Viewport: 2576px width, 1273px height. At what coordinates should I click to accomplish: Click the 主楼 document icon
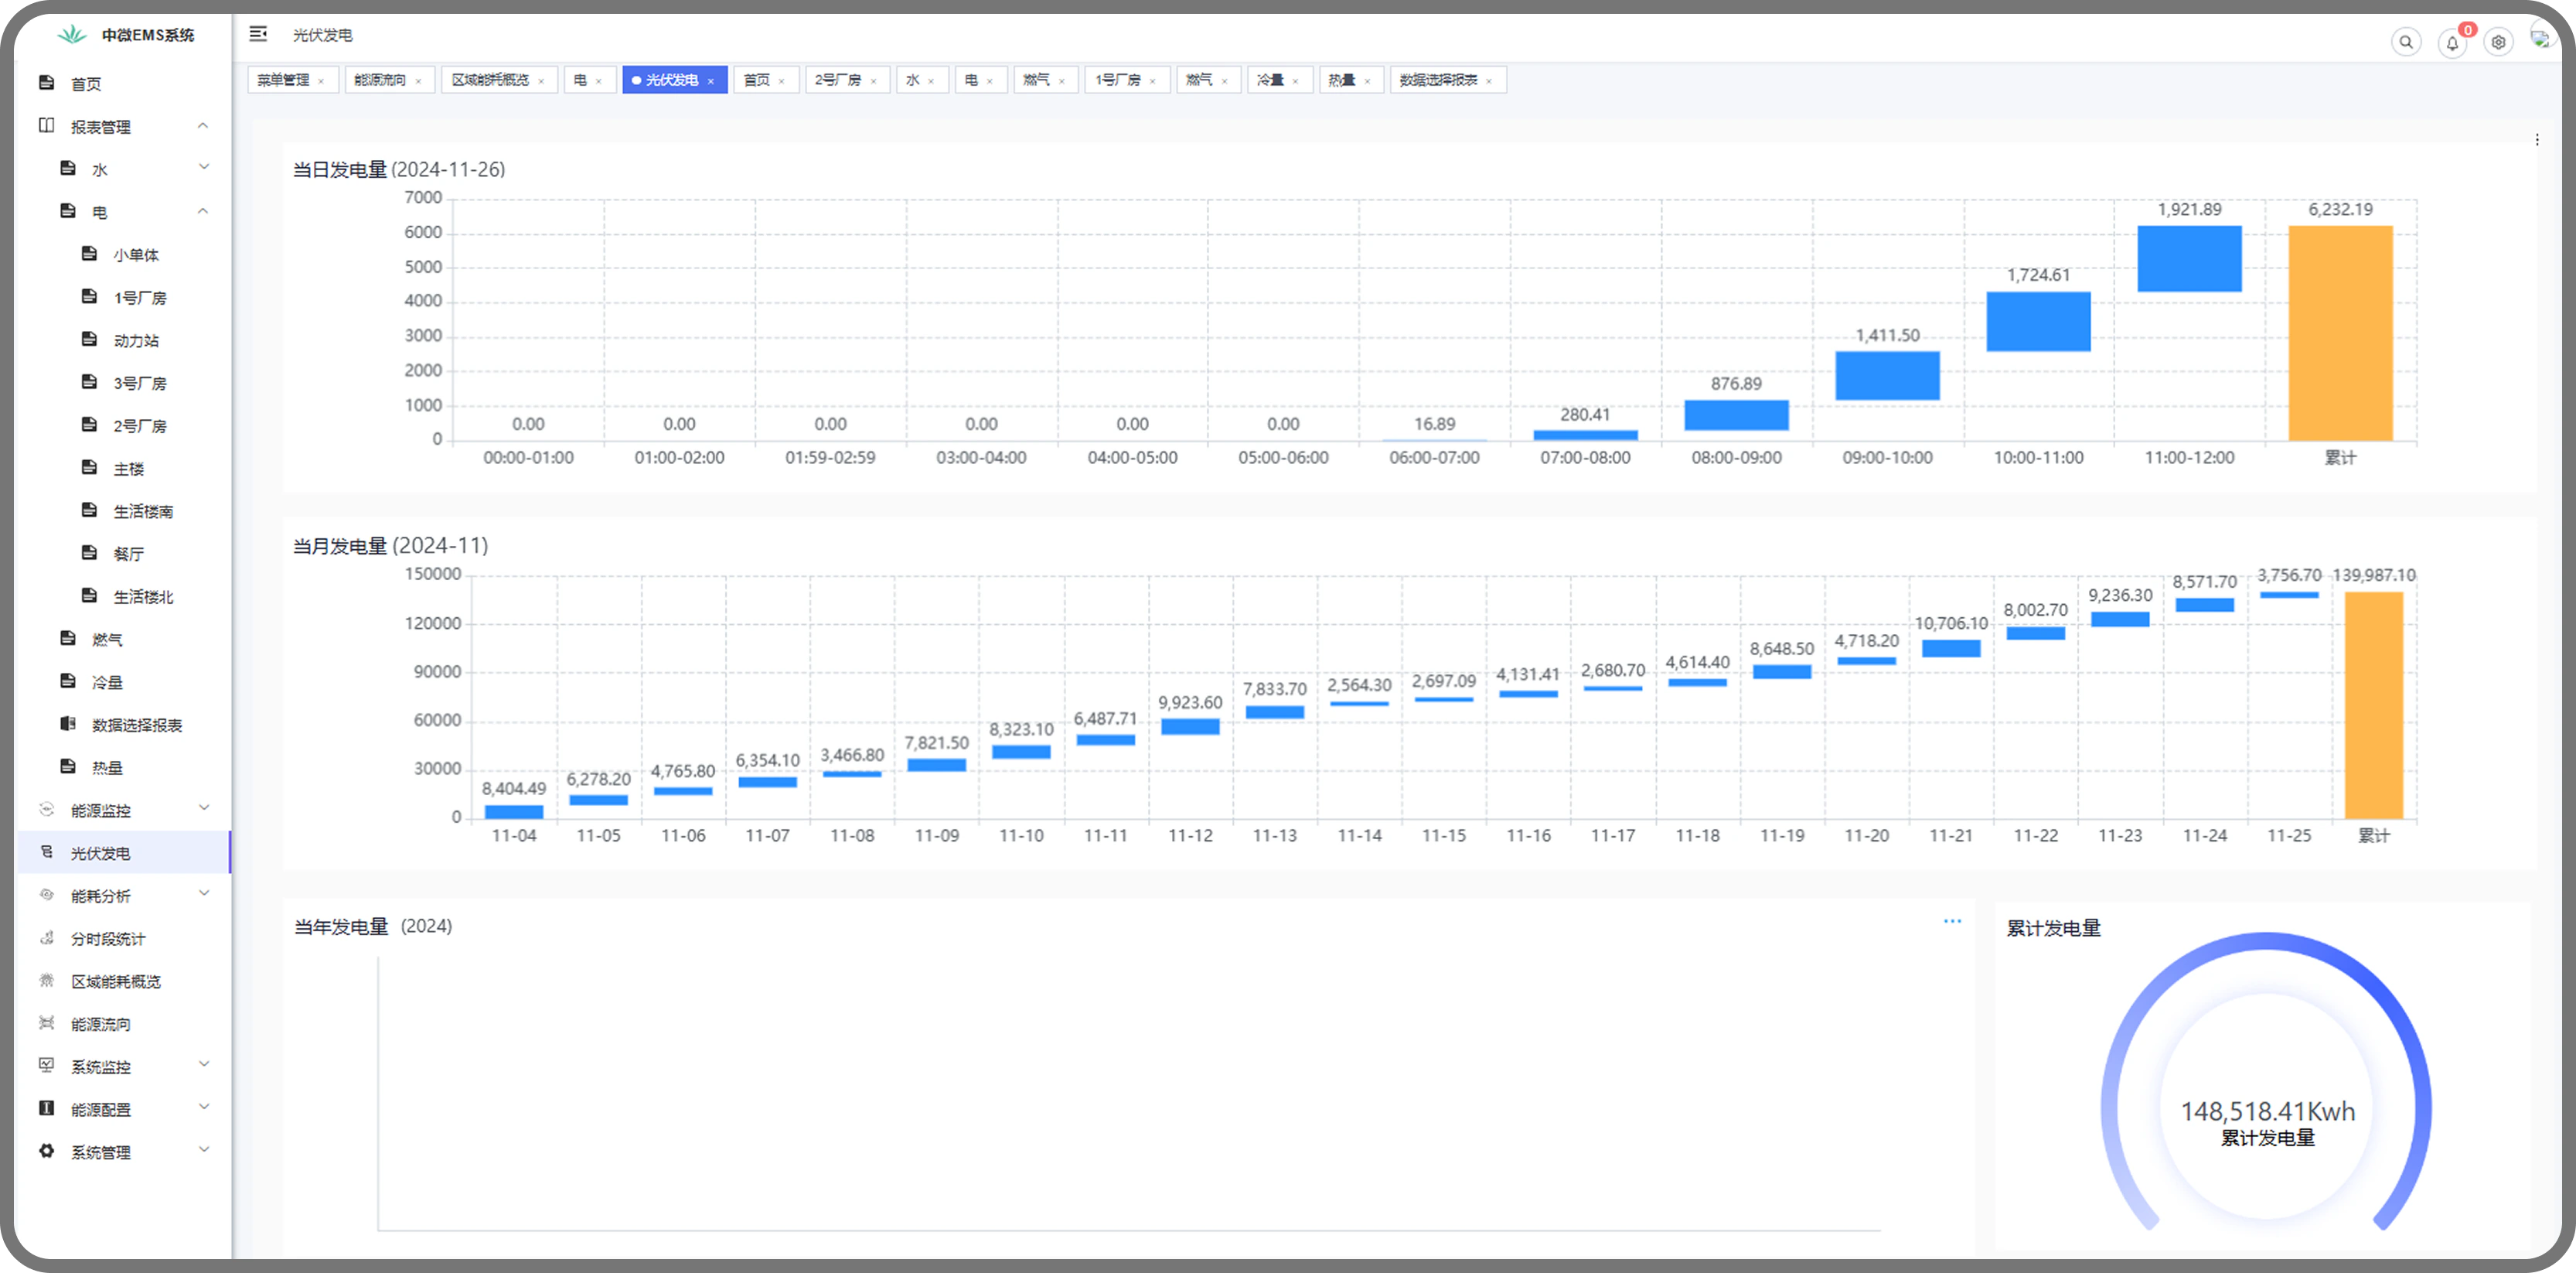(x=89, y=468)
